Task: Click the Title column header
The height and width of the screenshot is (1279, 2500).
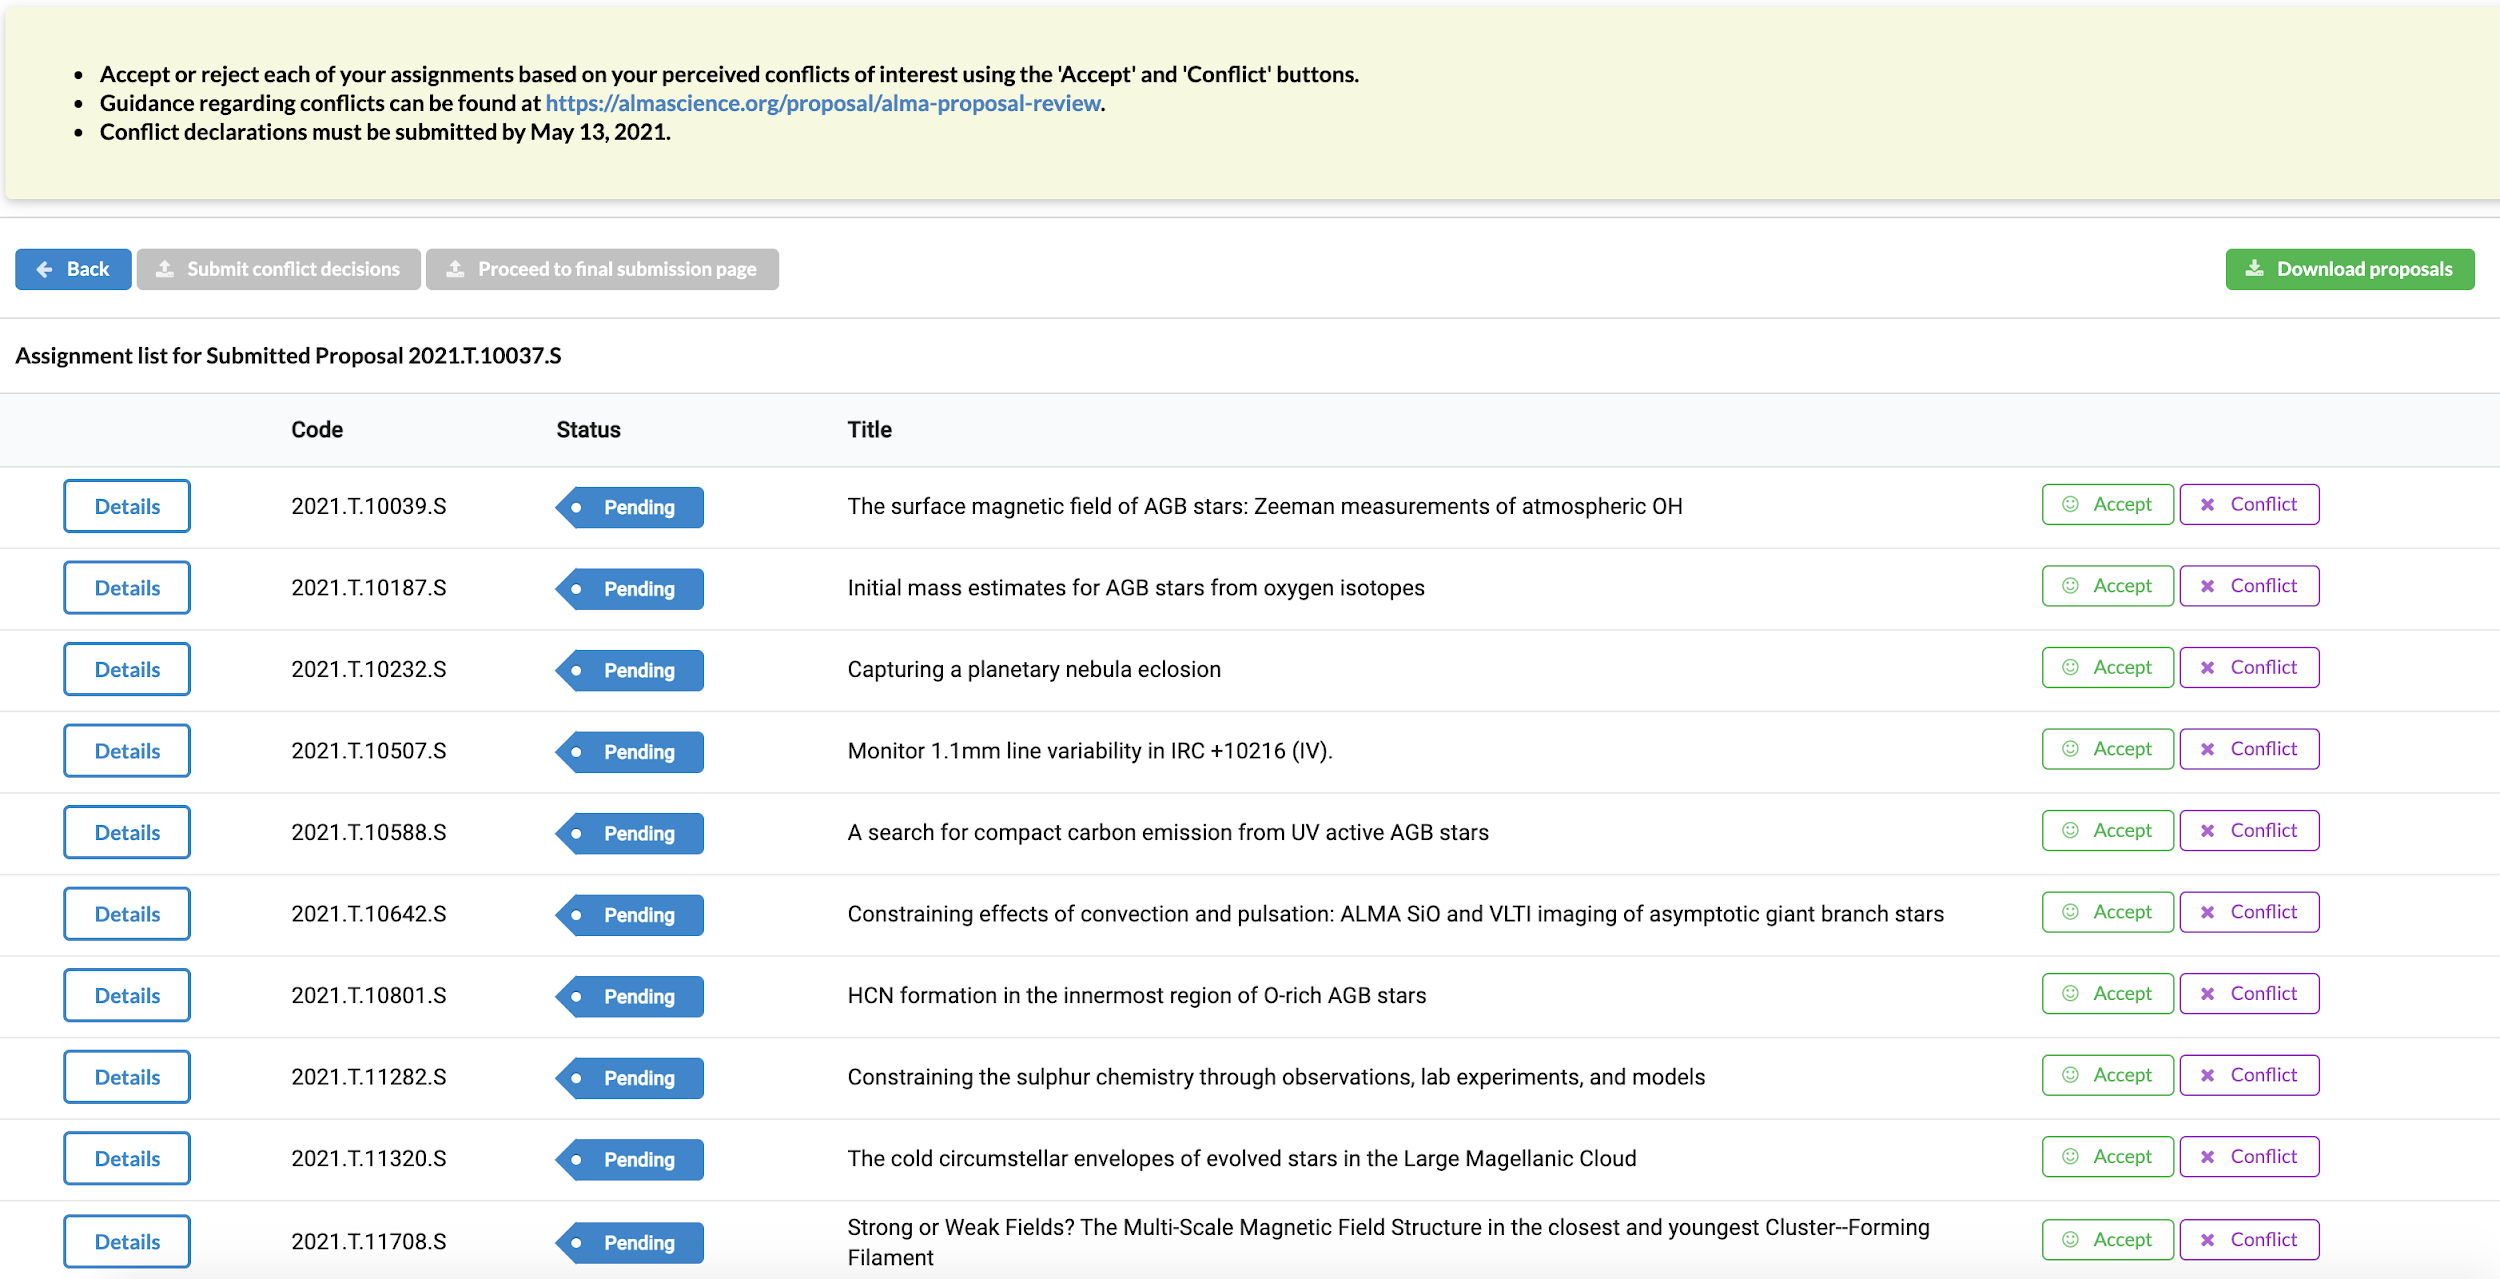Action: tap(869, 430)
